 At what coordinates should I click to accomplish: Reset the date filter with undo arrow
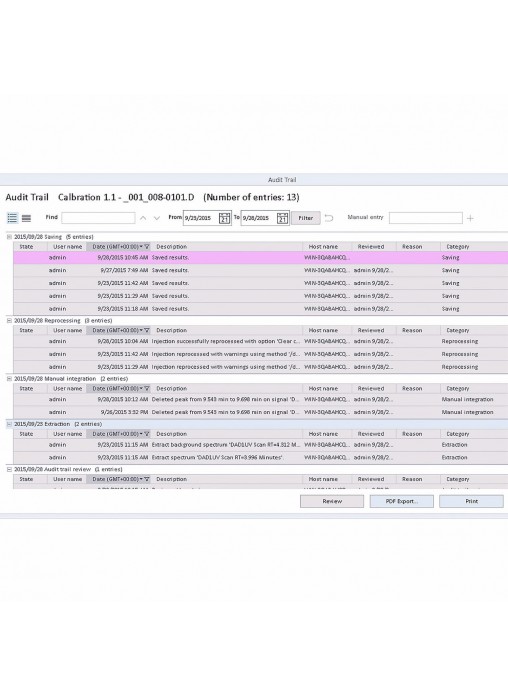[x=329, y=218]
